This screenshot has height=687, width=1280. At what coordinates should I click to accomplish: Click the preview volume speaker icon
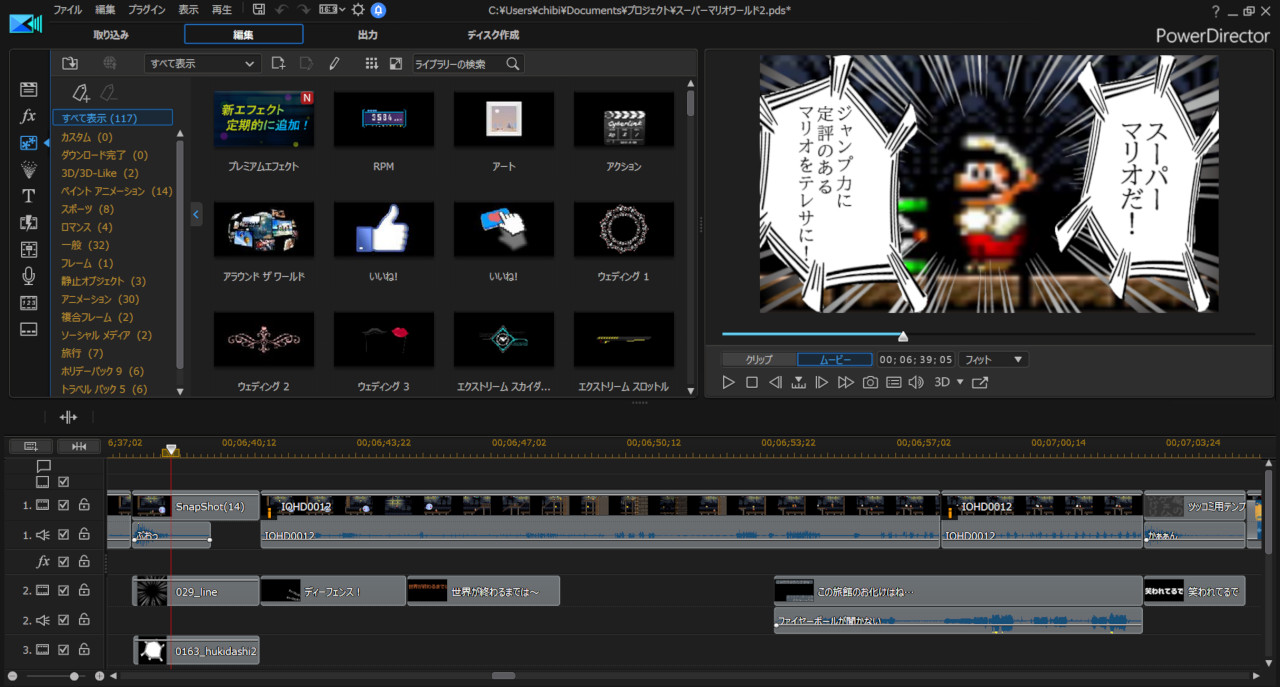(916, 382)
